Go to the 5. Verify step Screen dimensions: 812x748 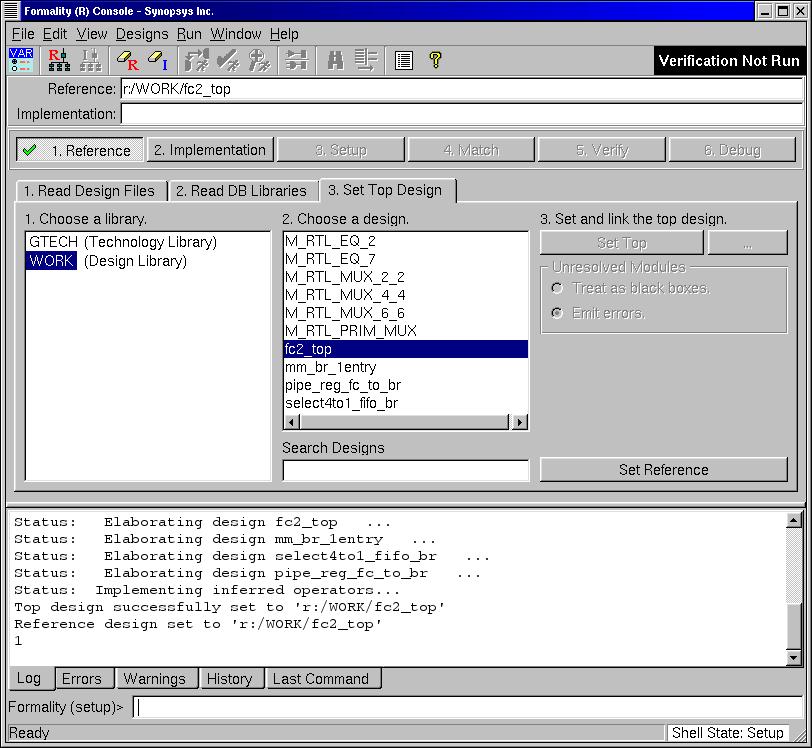pos(602,150)
